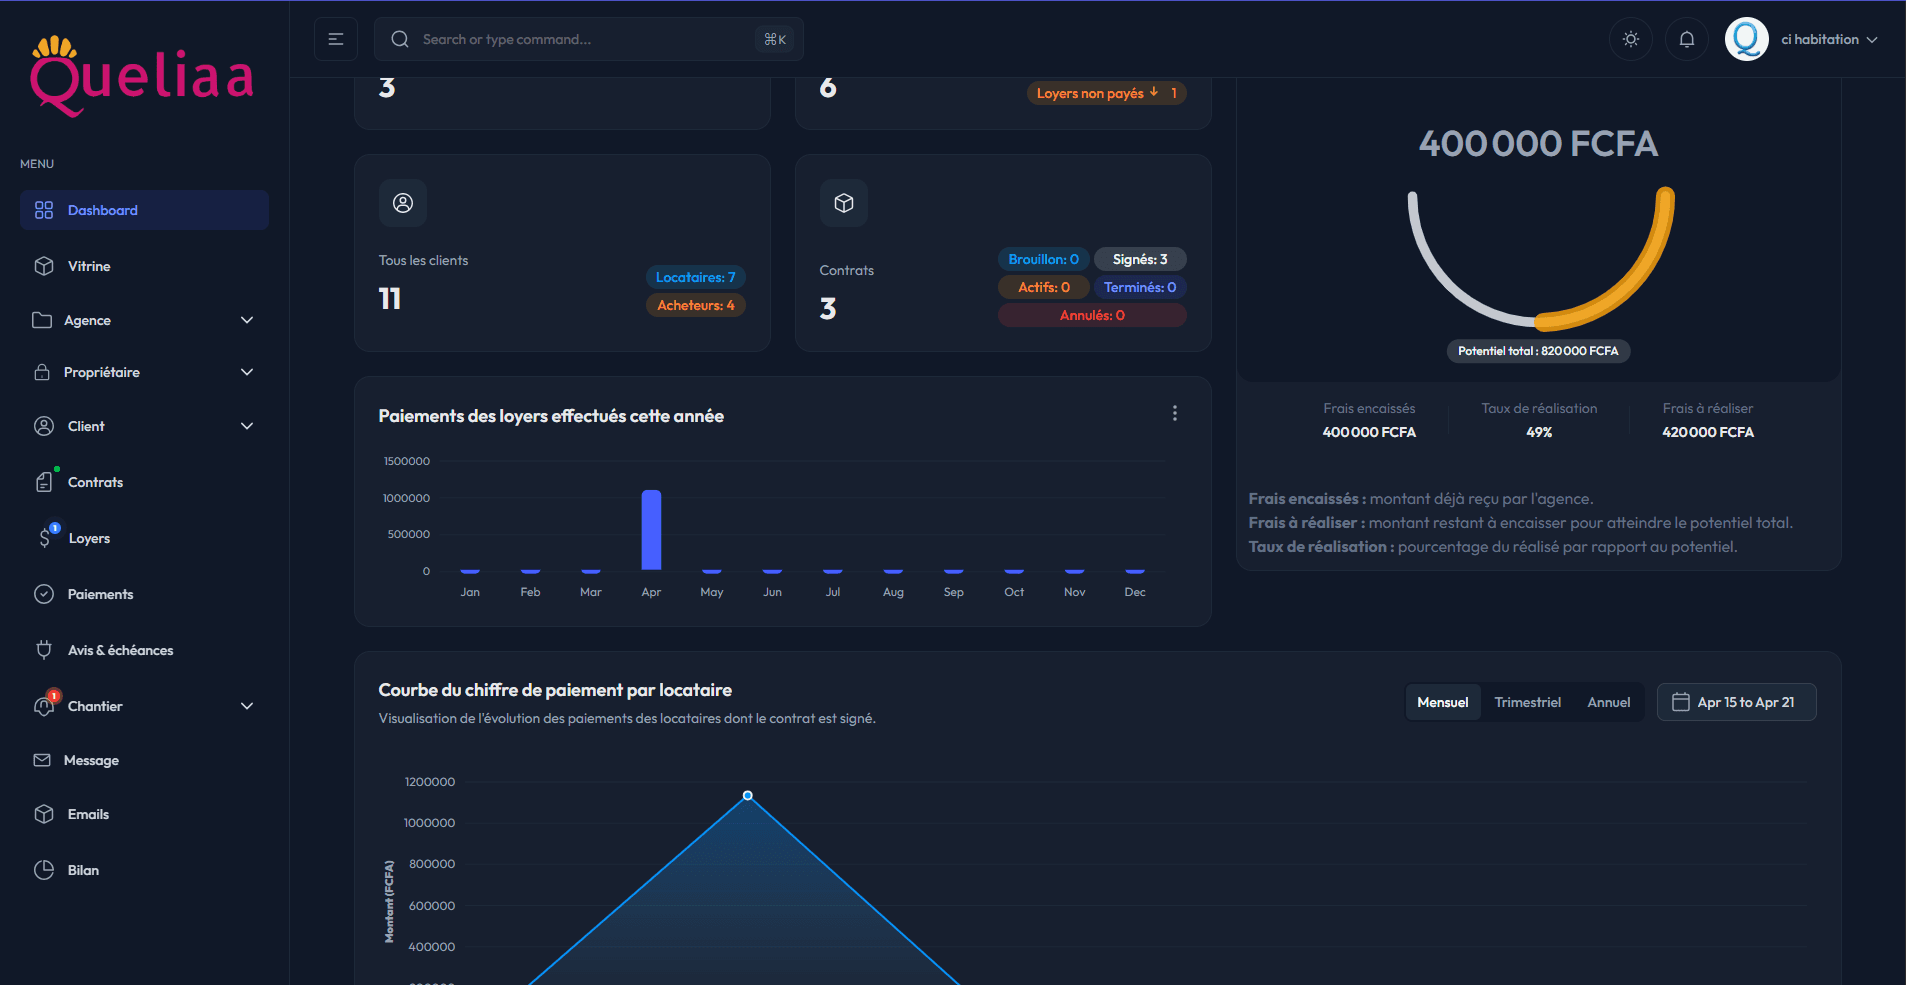Click the Loyers non payés badge
Viewport: 1906px width, 985px height.
[1107, 93]
